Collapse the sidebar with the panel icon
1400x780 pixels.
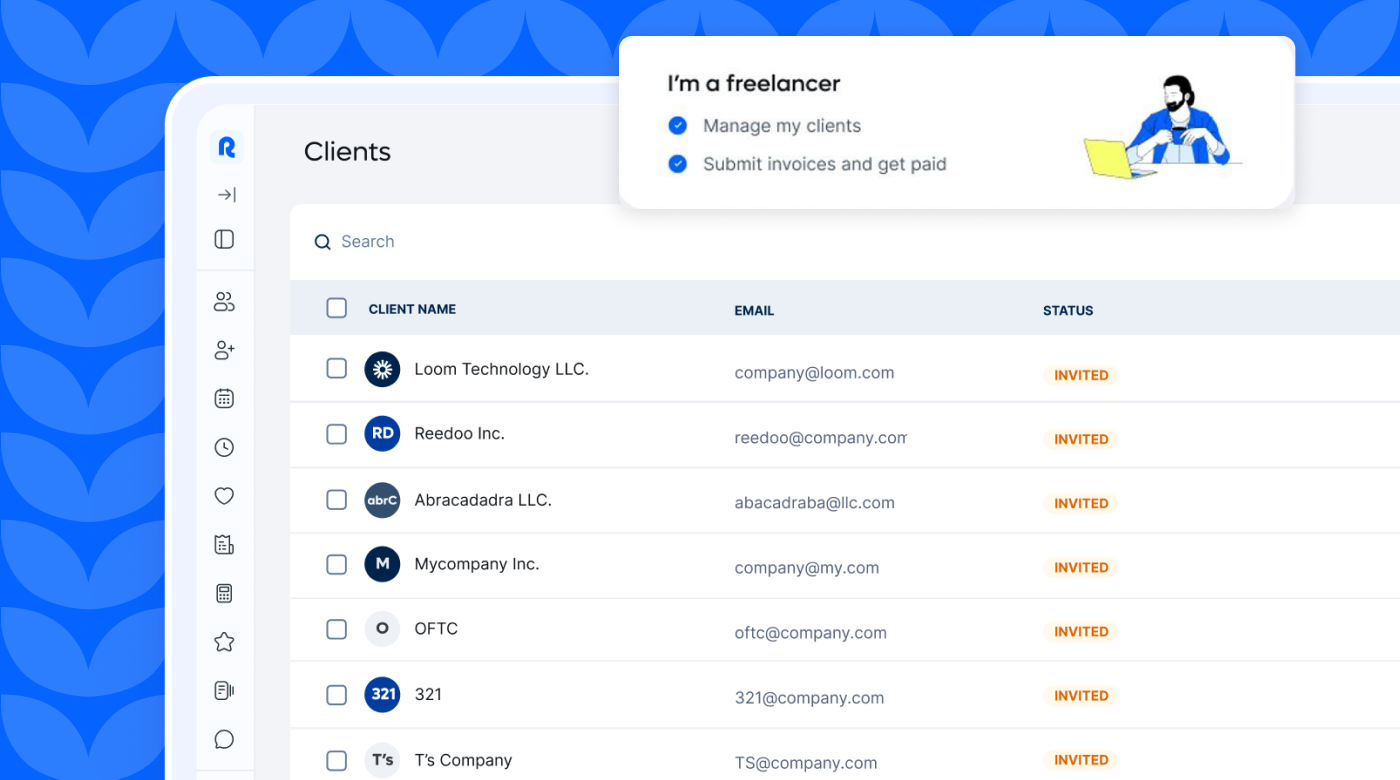click(223, 239)
